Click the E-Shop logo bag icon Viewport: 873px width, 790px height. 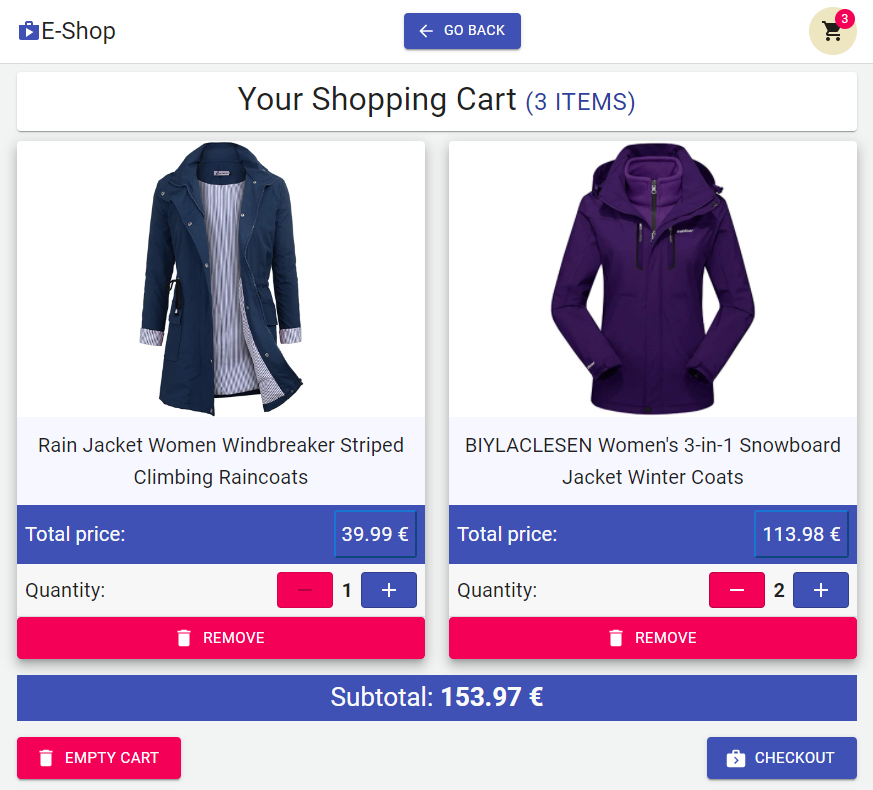click(x=28, y=31)
